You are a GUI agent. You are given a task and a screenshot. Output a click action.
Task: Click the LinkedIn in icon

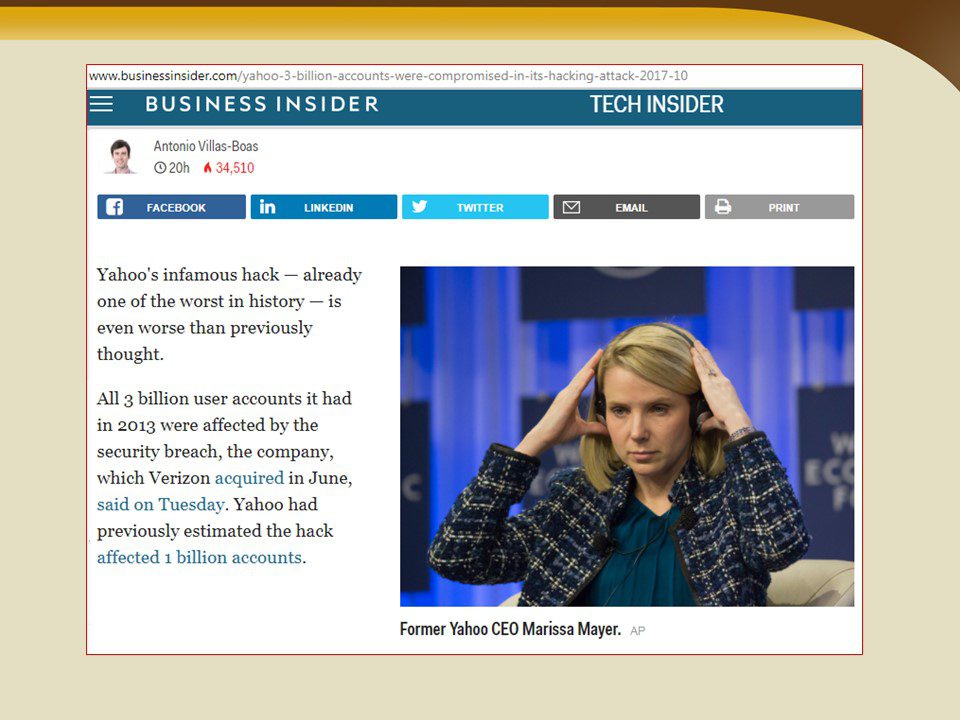(x=268, y=207)
